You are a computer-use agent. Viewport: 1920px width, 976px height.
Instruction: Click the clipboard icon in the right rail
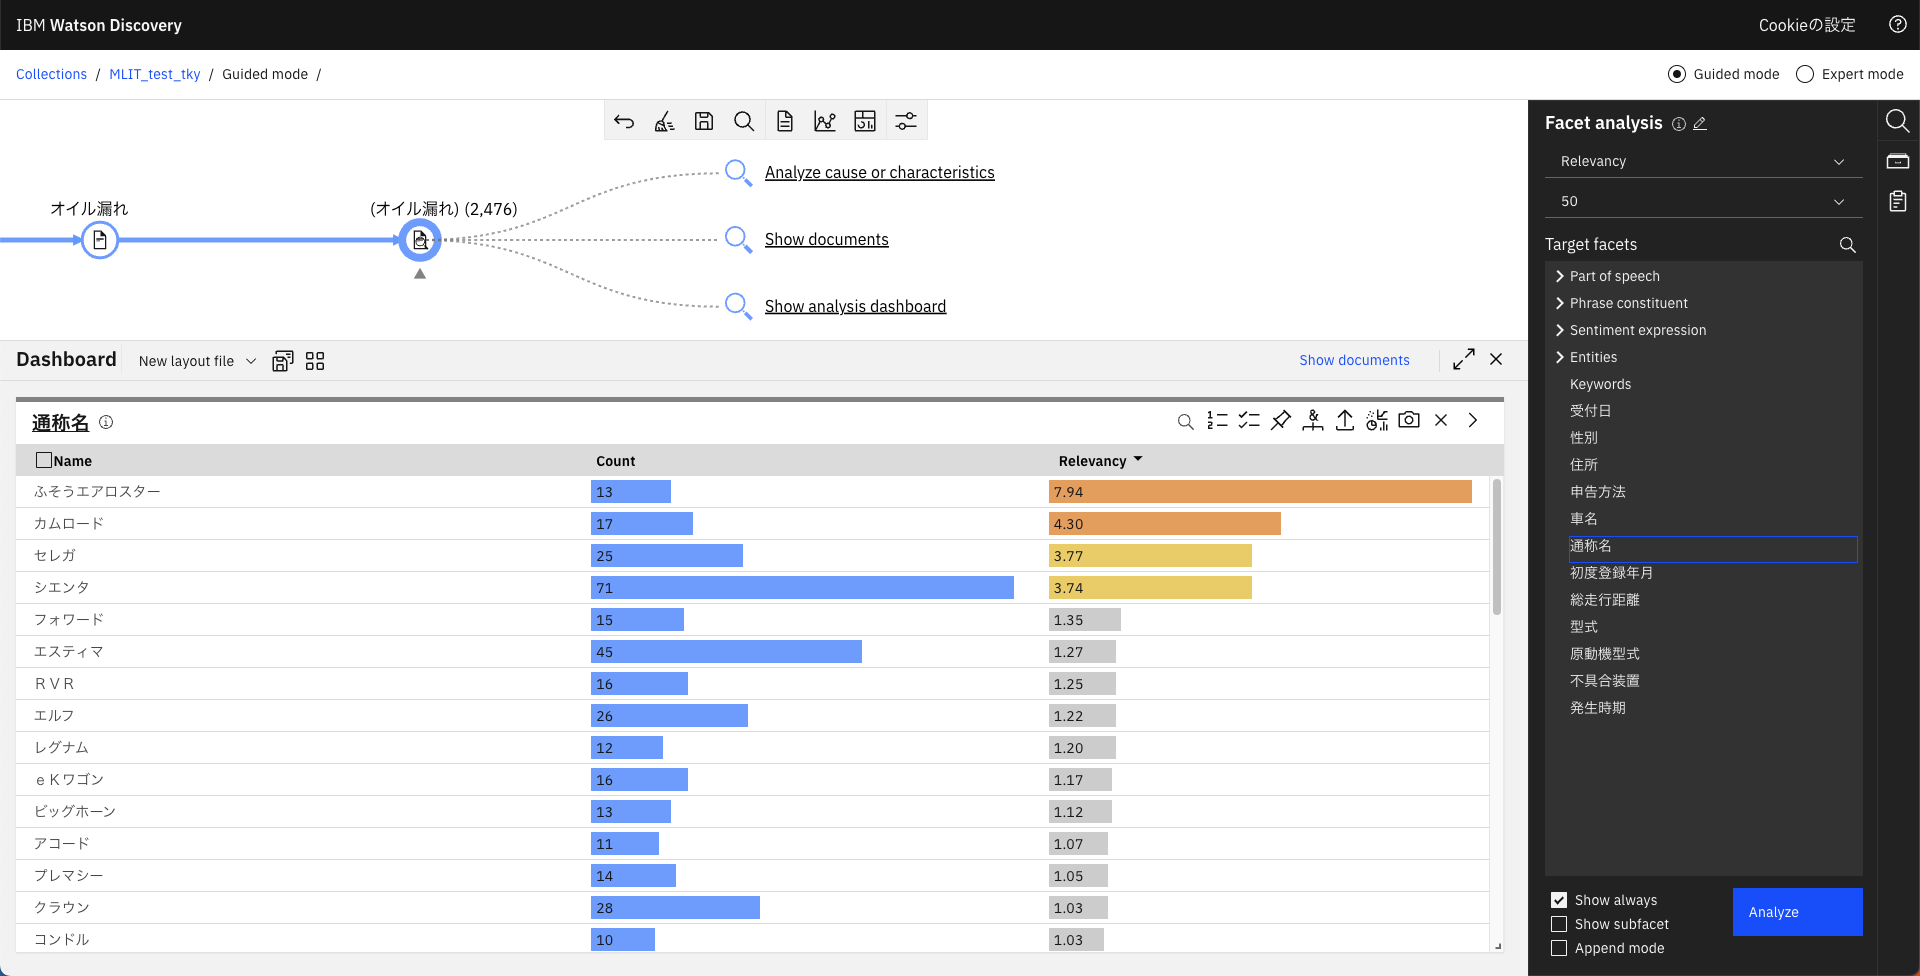point(1897,201)
